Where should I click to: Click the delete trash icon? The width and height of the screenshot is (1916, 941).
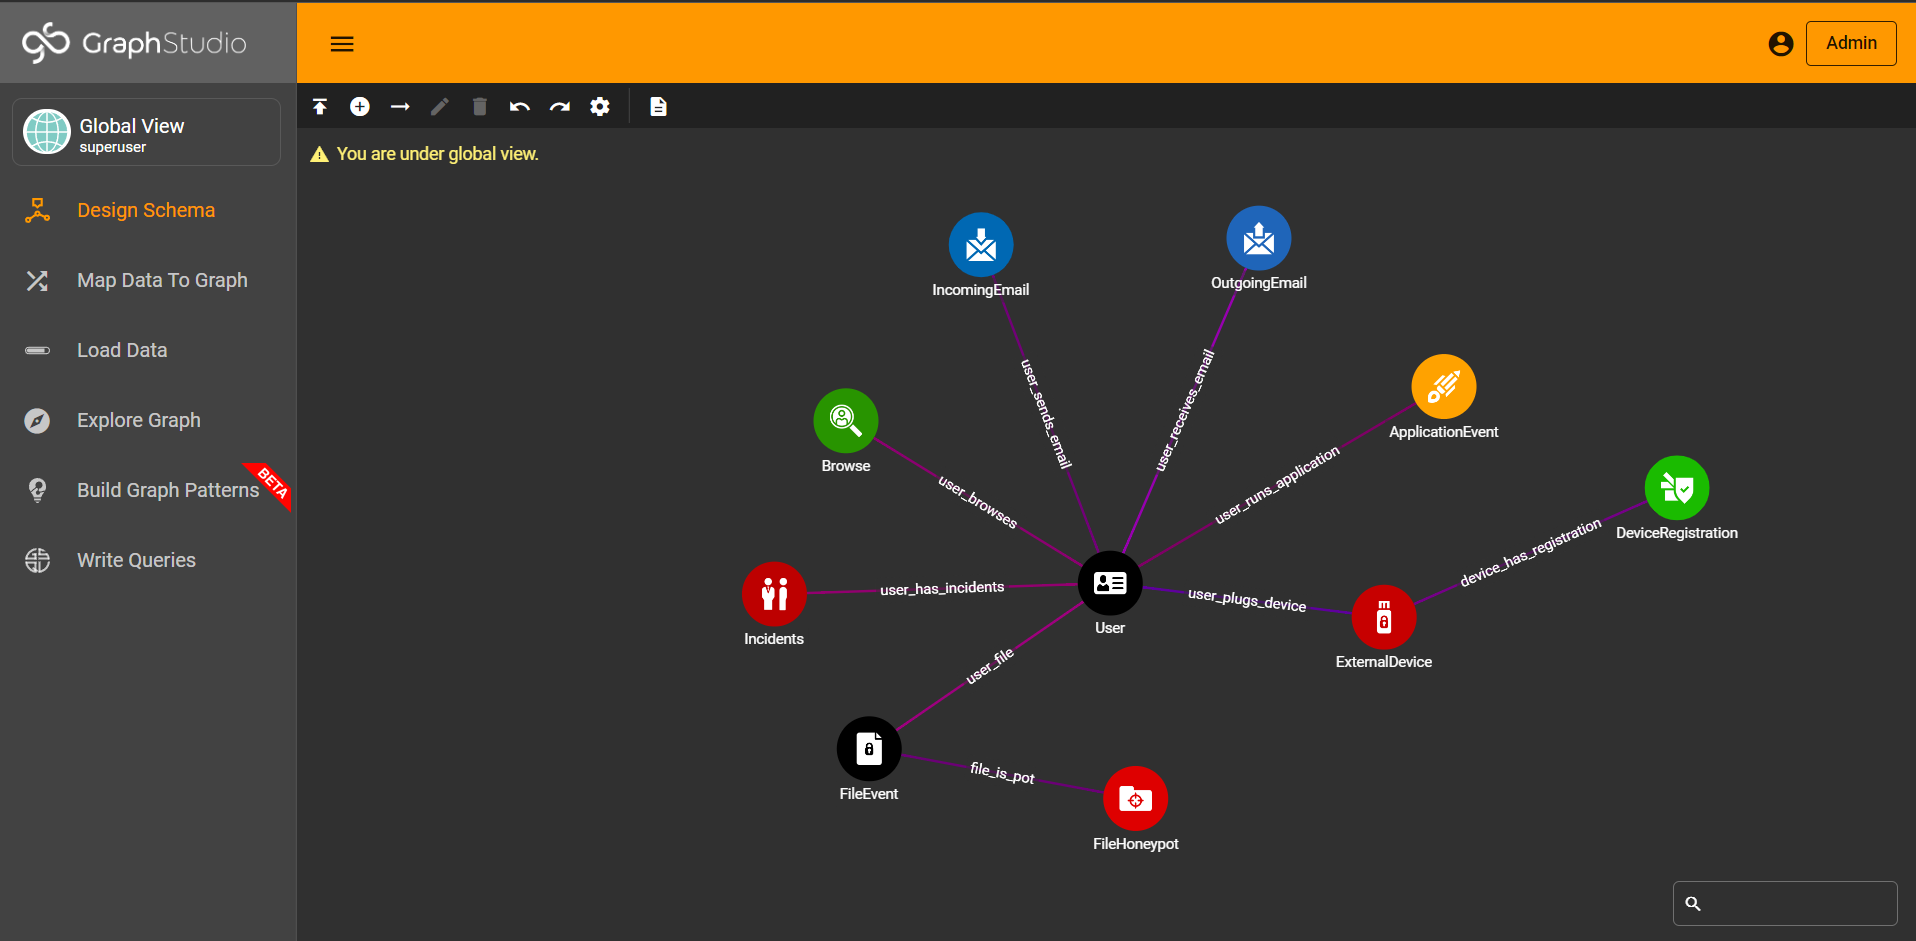click(480, 107)
